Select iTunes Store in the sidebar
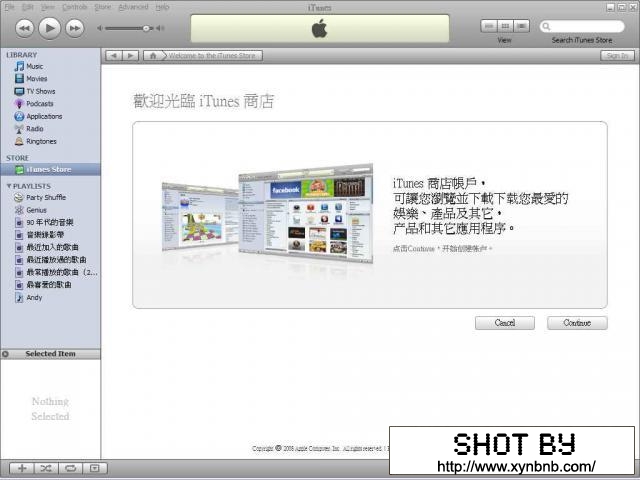Image resolution: width=640 pixels, height=480 pixels. 50,169
